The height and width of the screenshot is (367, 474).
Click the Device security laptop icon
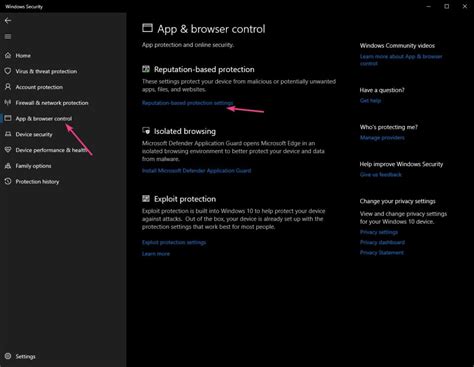[x=8, y=134]
